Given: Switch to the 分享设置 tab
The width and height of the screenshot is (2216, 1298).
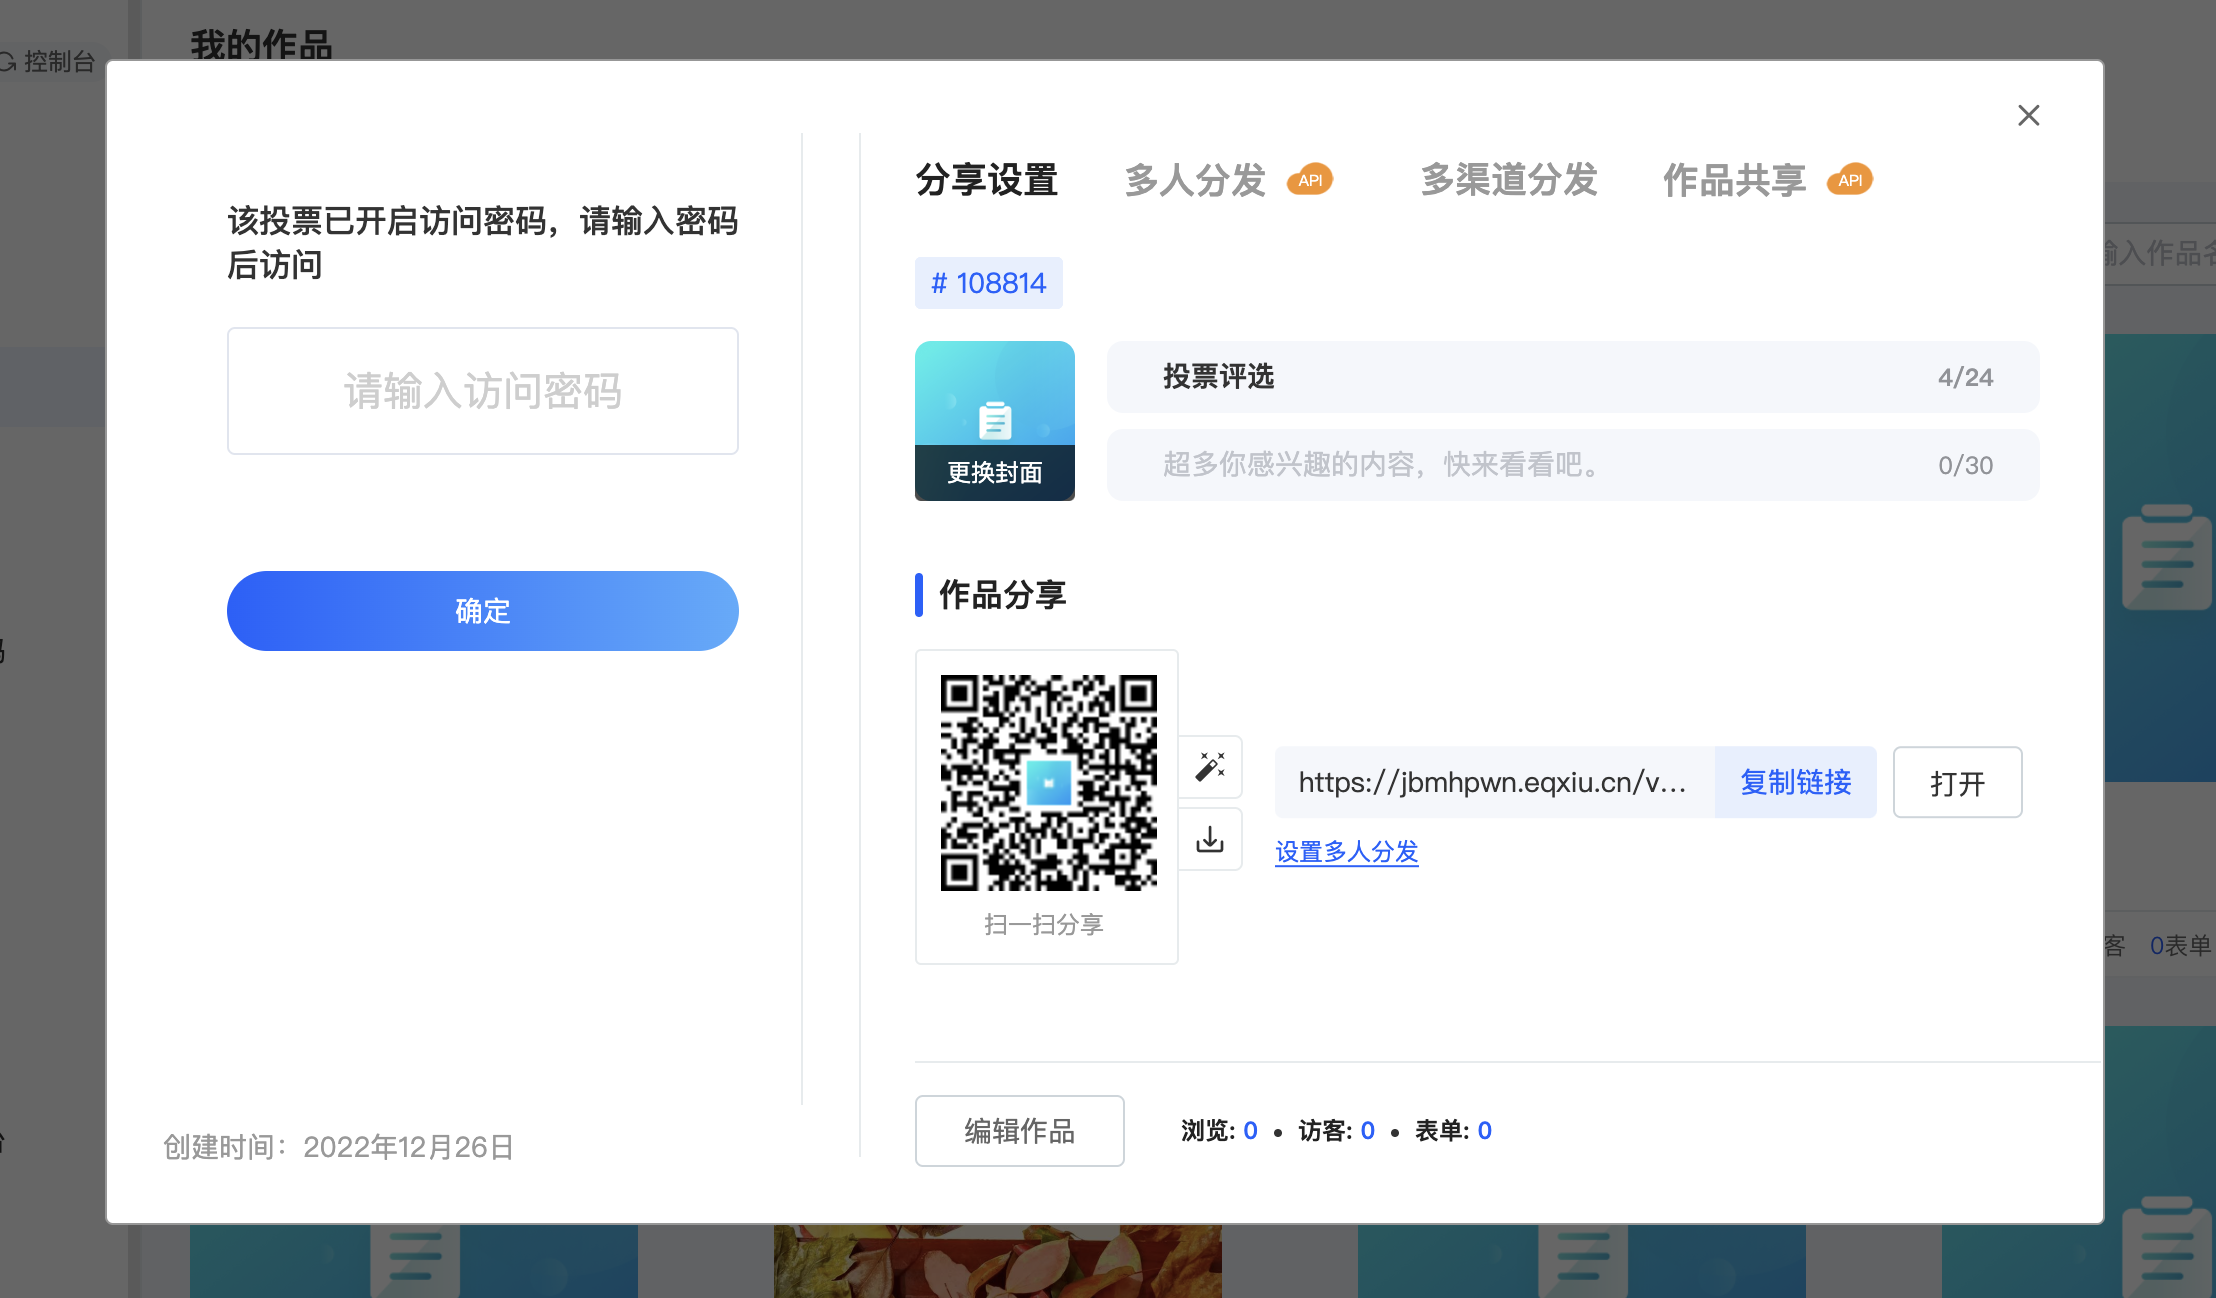Looking at the screenshot, I should pos(987,180).
